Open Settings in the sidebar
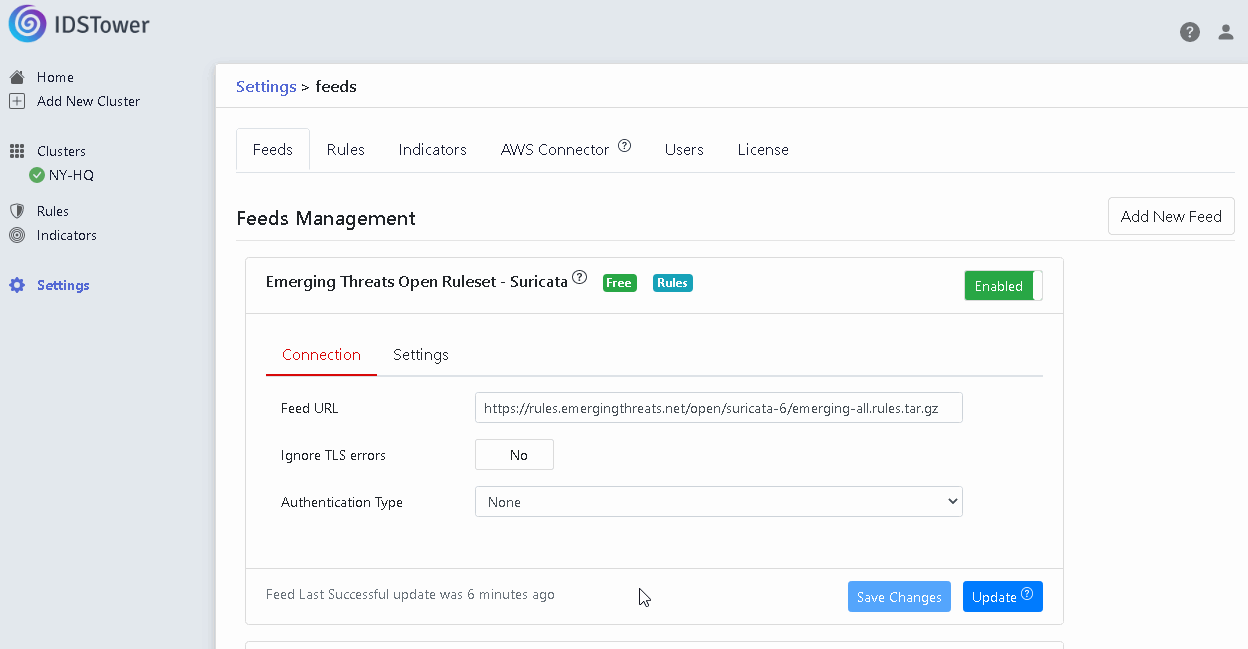This screenshot has height=649, width=1248. tap(63, 285)
